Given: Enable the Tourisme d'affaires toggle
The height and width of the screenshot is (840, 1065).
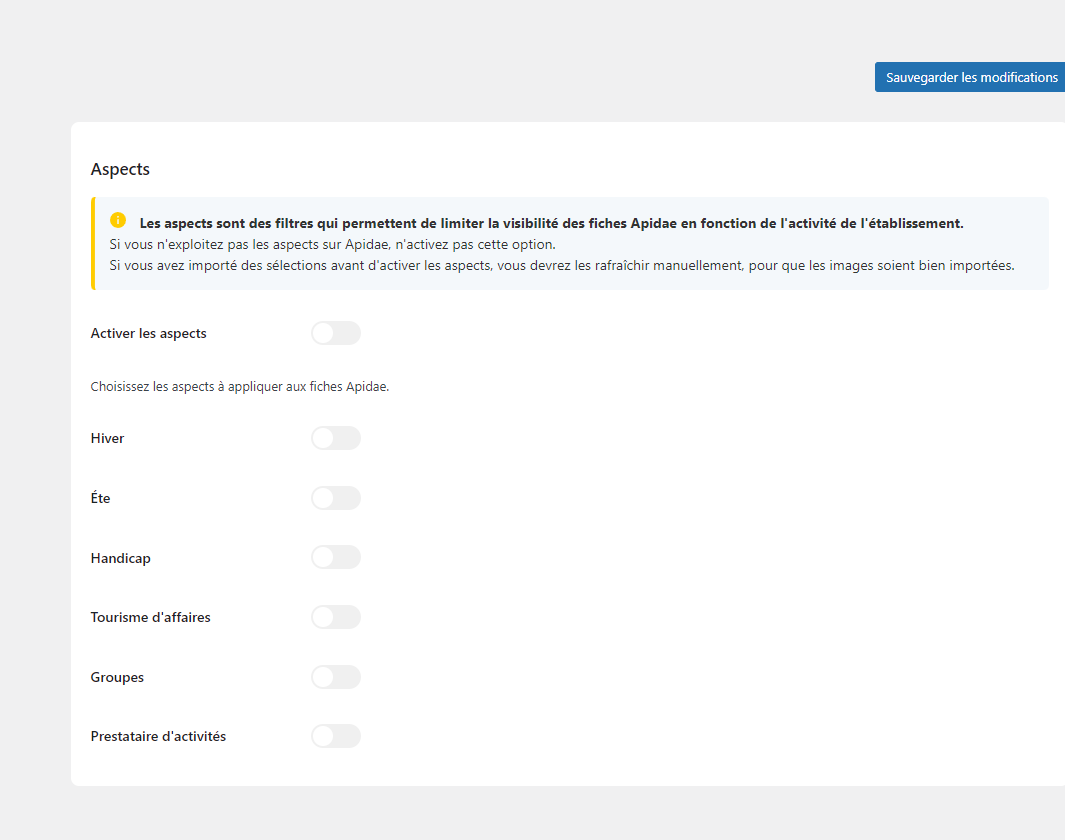Looking at the screenshot, I should 335,617.
